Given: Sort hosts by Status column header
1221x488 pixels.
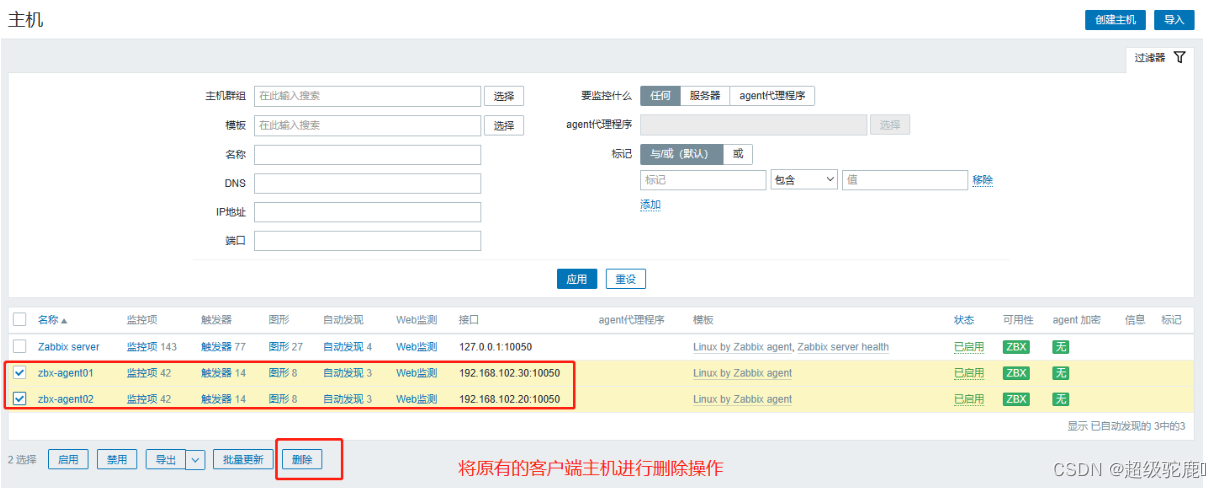Looking at the screenshot, I should 964,320.
